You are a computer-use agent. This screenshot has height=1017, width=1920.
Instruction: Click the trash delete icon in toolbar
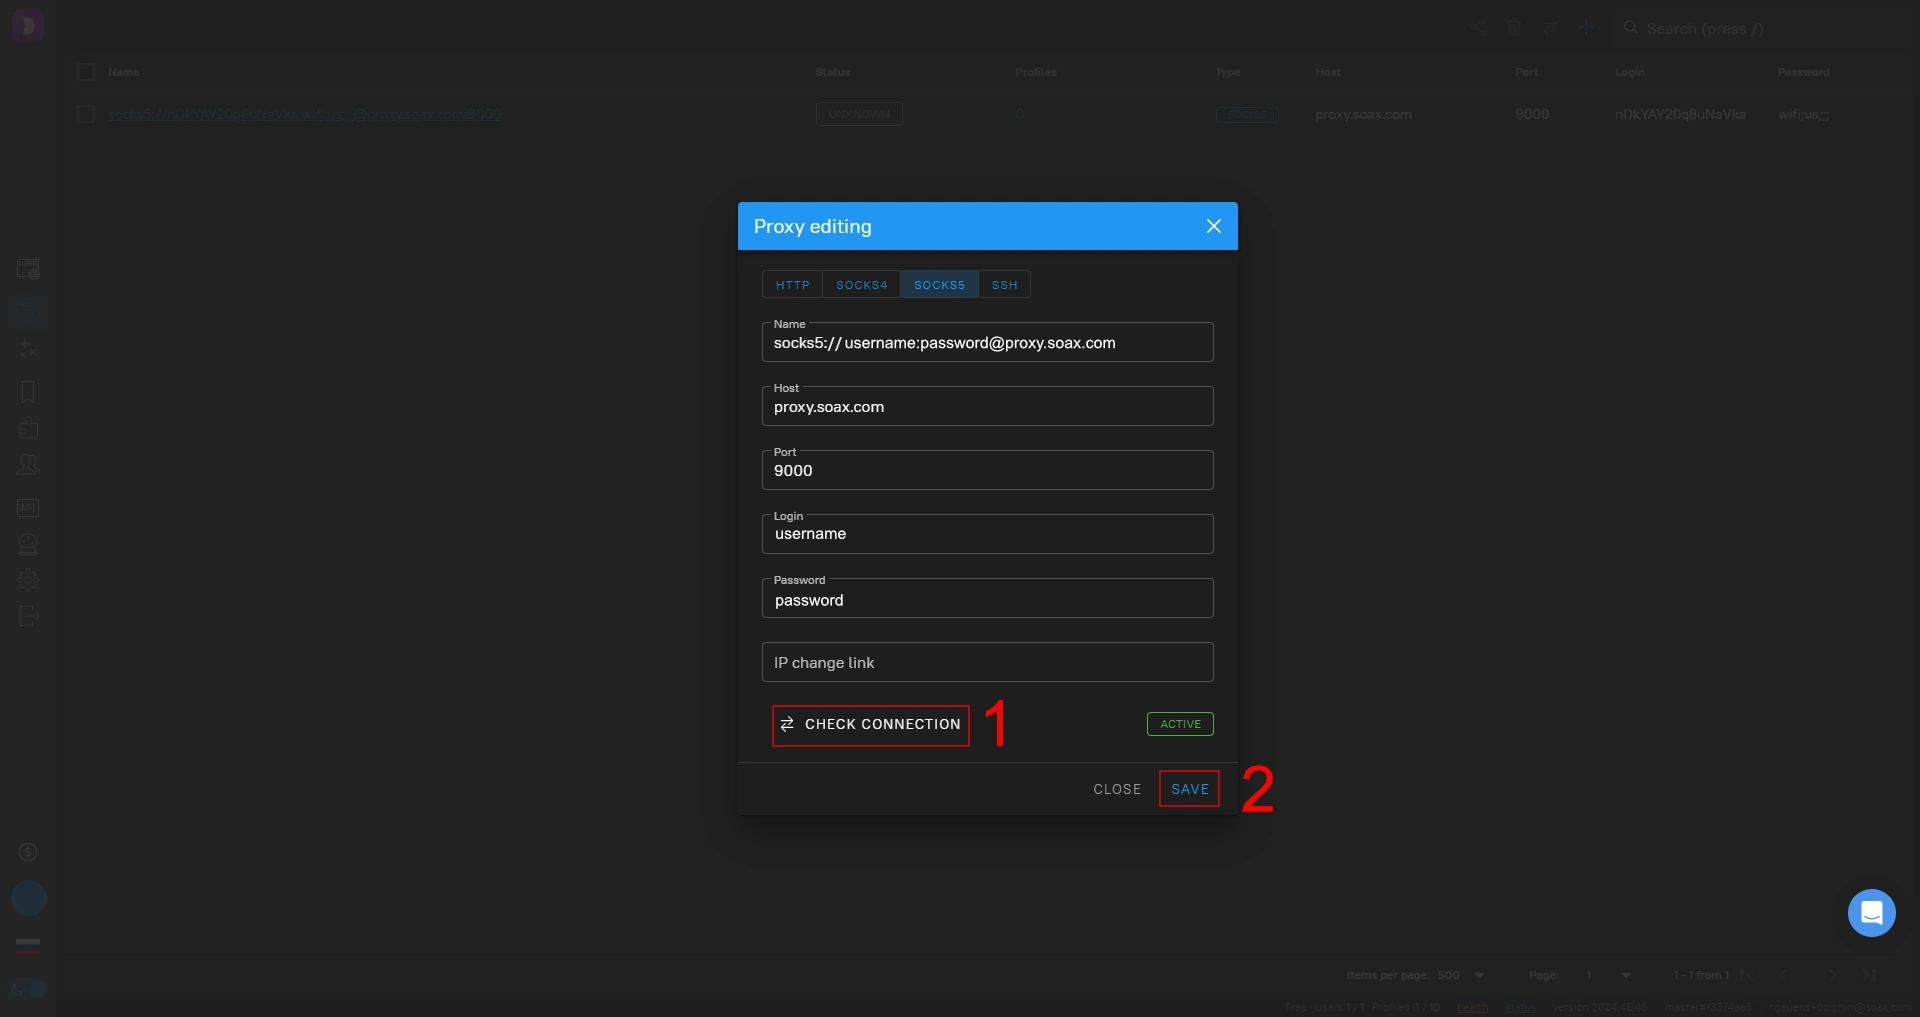tap(1514, 28)
